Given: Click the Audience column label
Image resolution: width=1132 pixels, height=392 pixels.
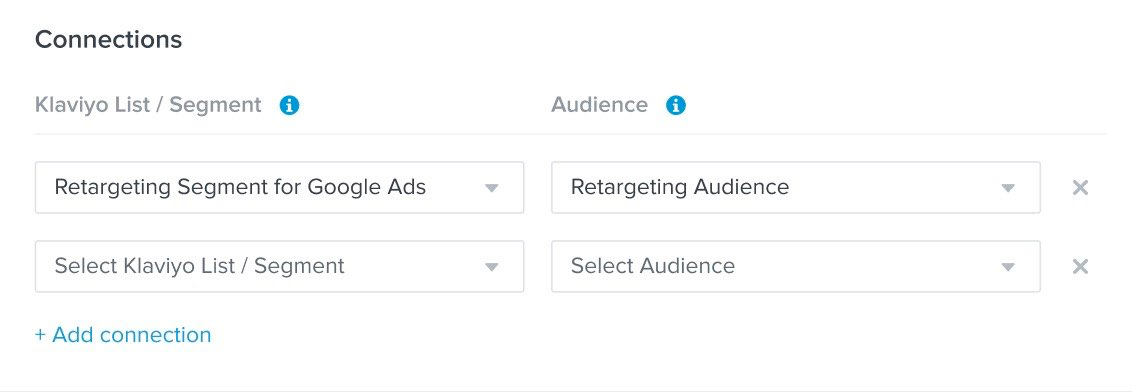Looking at the screenshot, I should (599, 105).
